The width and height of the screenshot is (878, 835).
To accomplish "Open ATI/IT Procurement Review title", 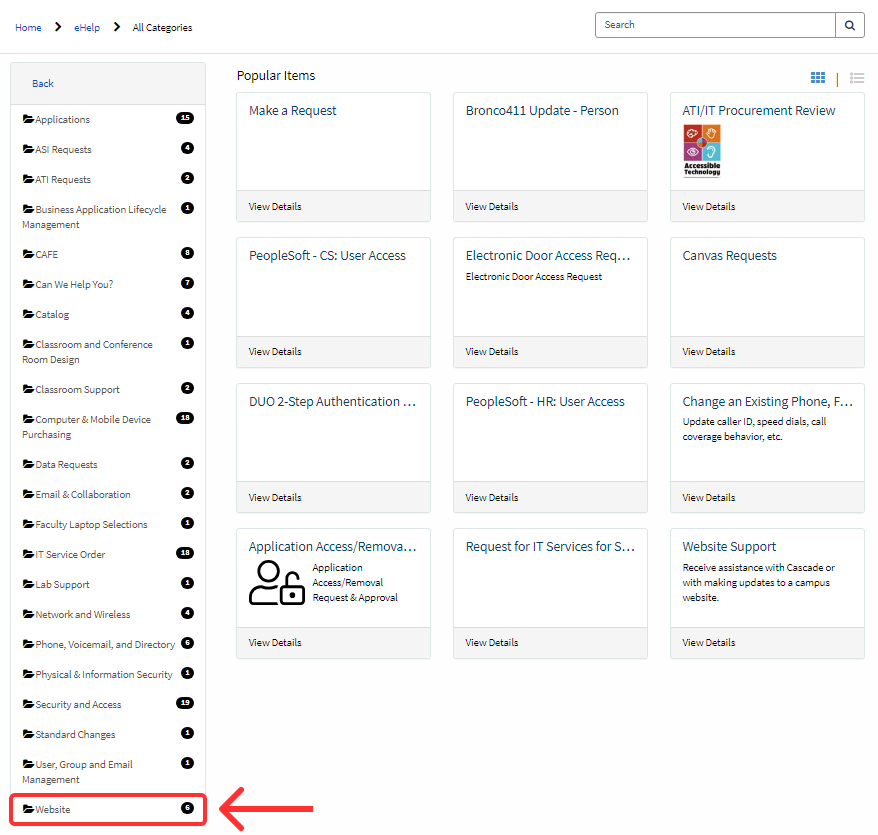I will pos(759,111).
